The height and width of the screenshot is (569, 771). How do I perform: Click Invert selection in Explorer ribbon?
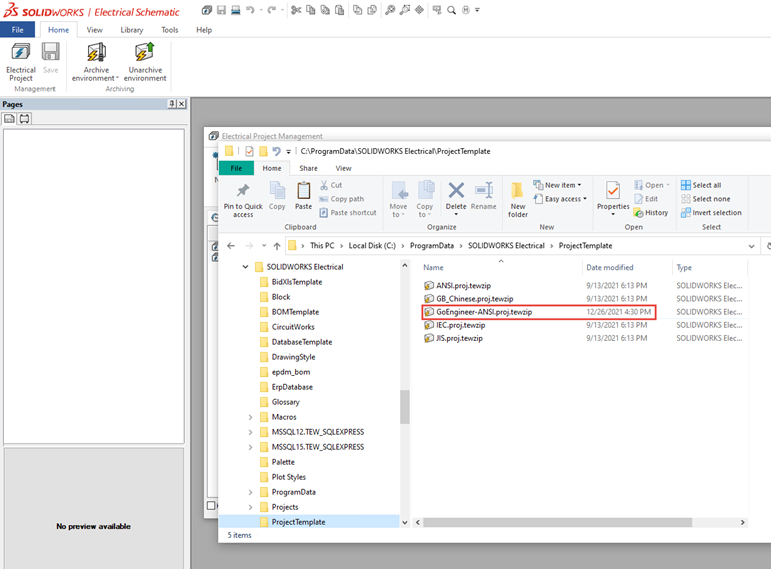point(712,212)
